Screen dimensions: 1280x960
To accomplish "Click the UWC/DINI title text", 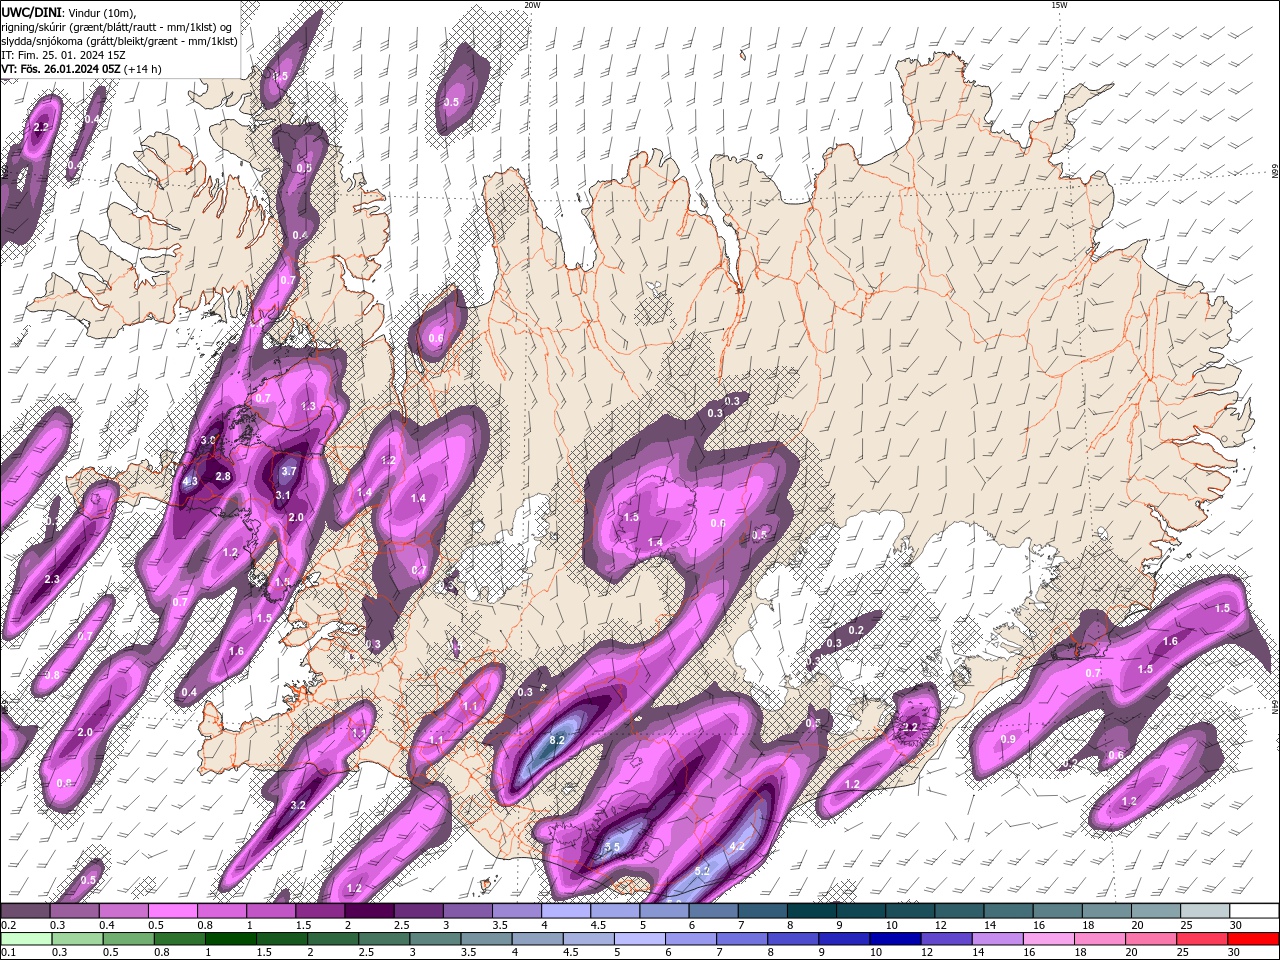I will pos(32,11).
